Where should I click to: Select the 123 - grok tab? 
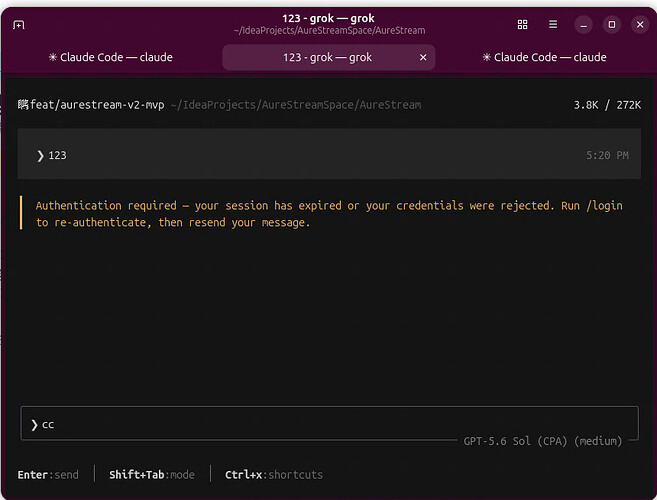(x=328, y=57)
